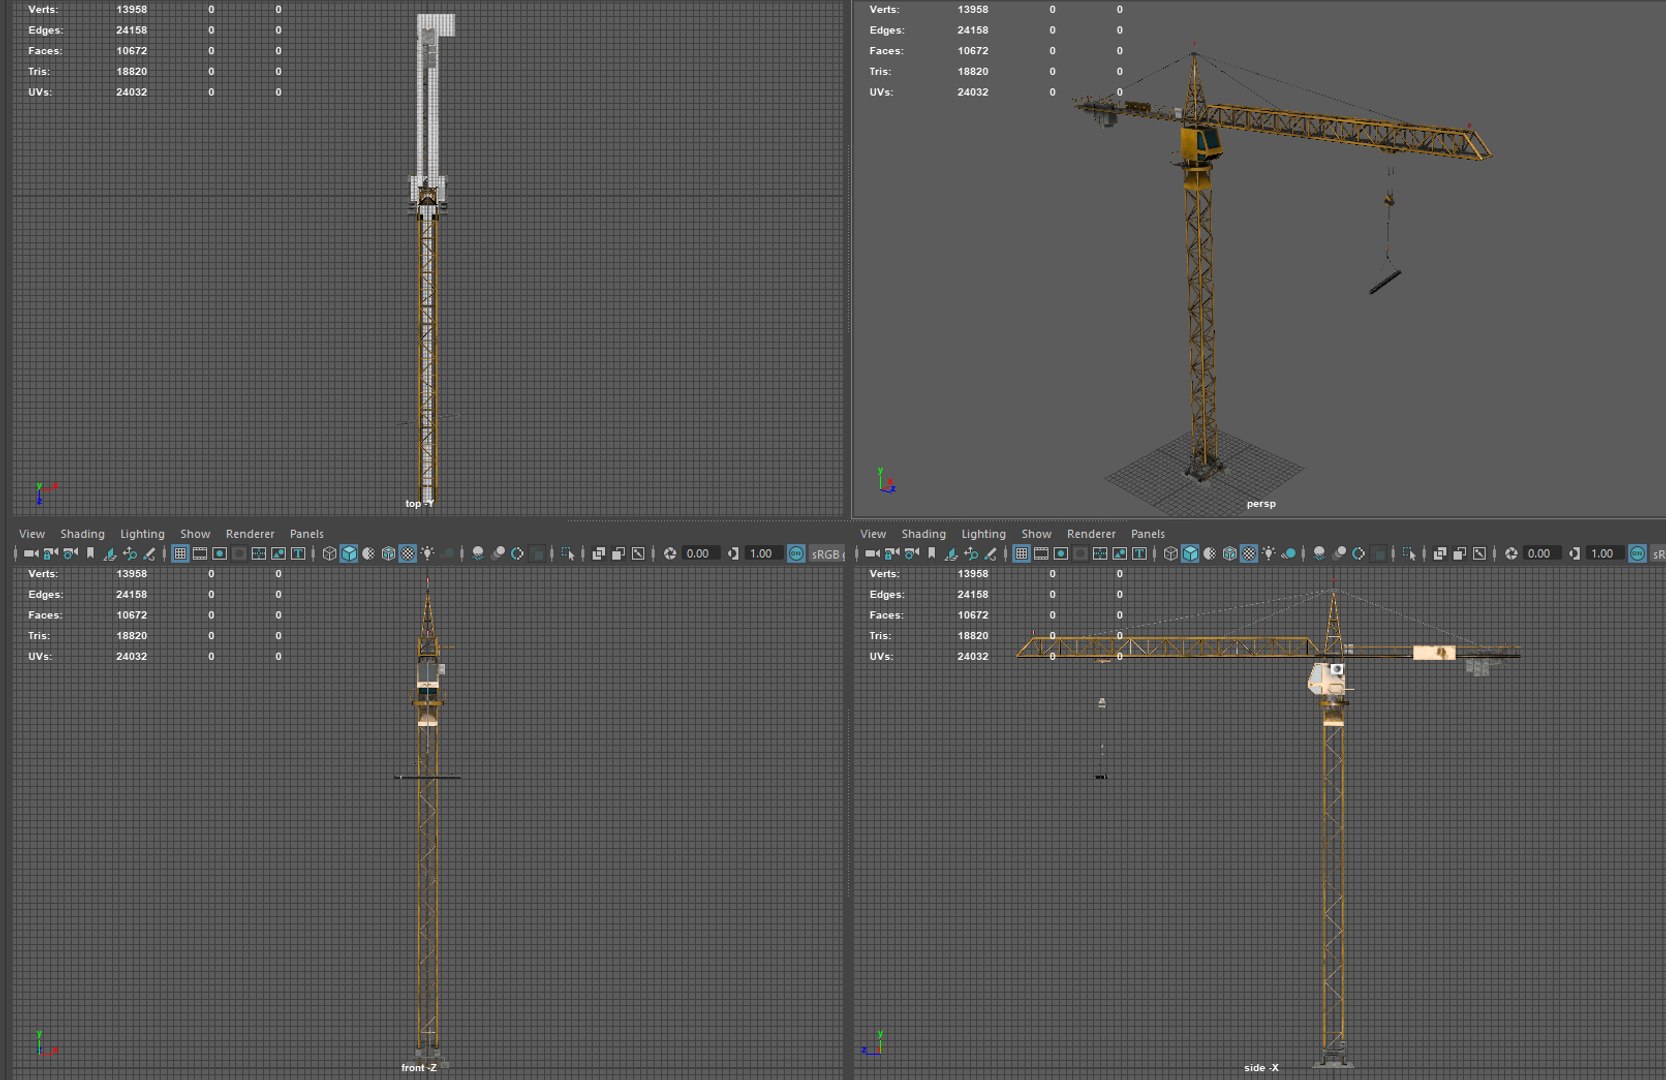Expand View menu in side-X panel

click(x=873, y=534)
